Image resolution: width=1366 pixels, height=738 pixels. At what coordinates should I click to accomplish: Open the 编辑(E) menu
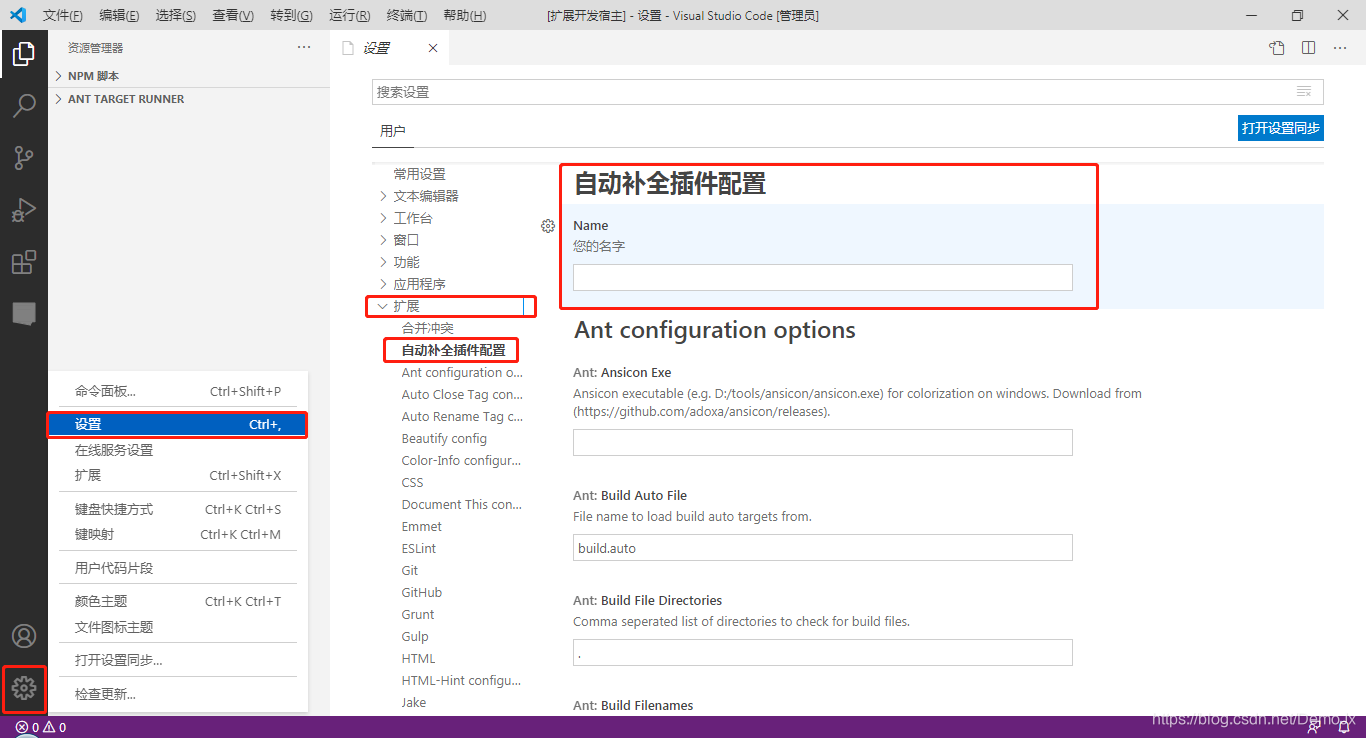coord(119,16)
